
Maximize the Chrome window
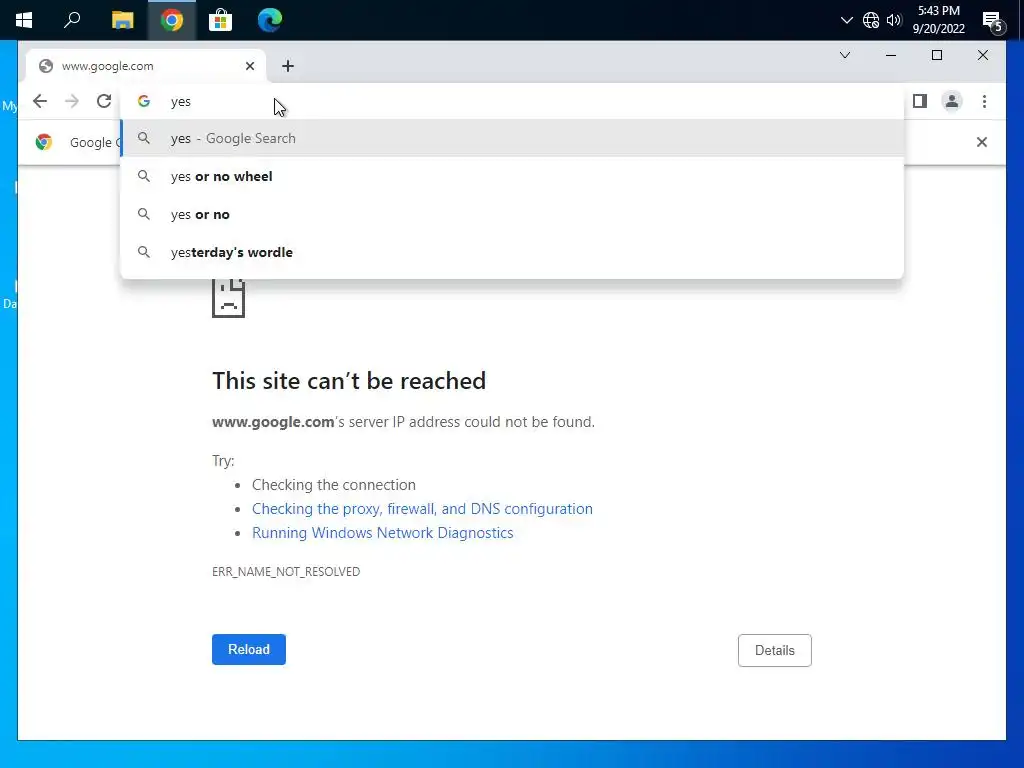(936, 56)
